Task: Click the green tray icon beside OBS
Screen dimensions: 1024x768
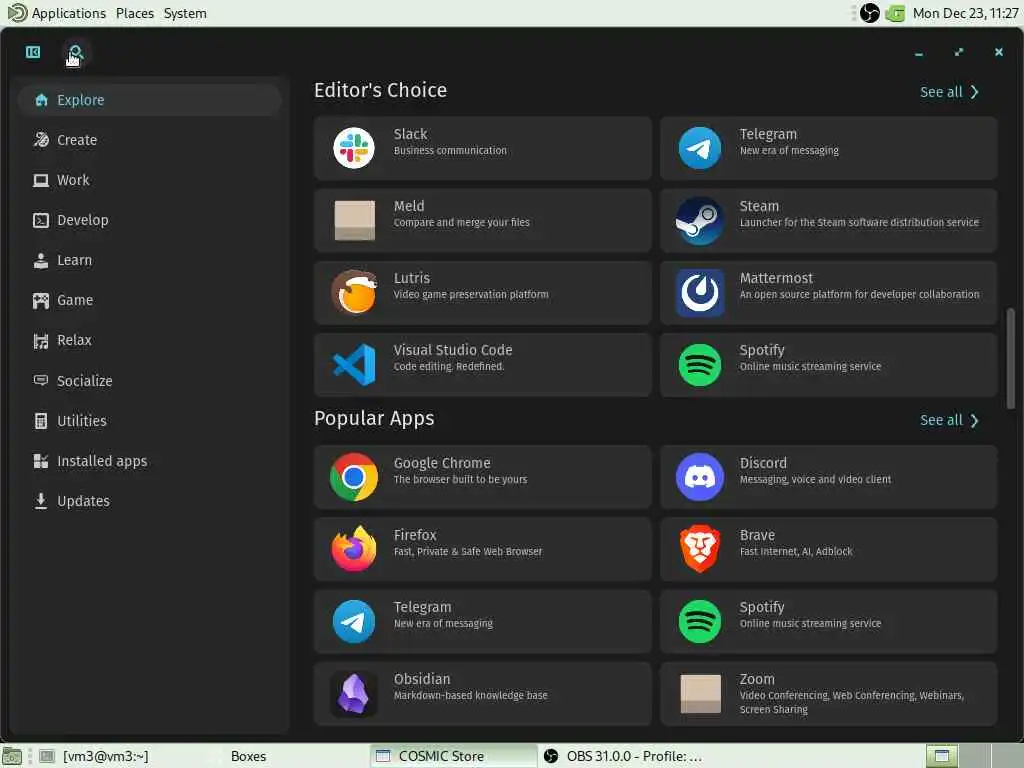Action: pos(895,13)
